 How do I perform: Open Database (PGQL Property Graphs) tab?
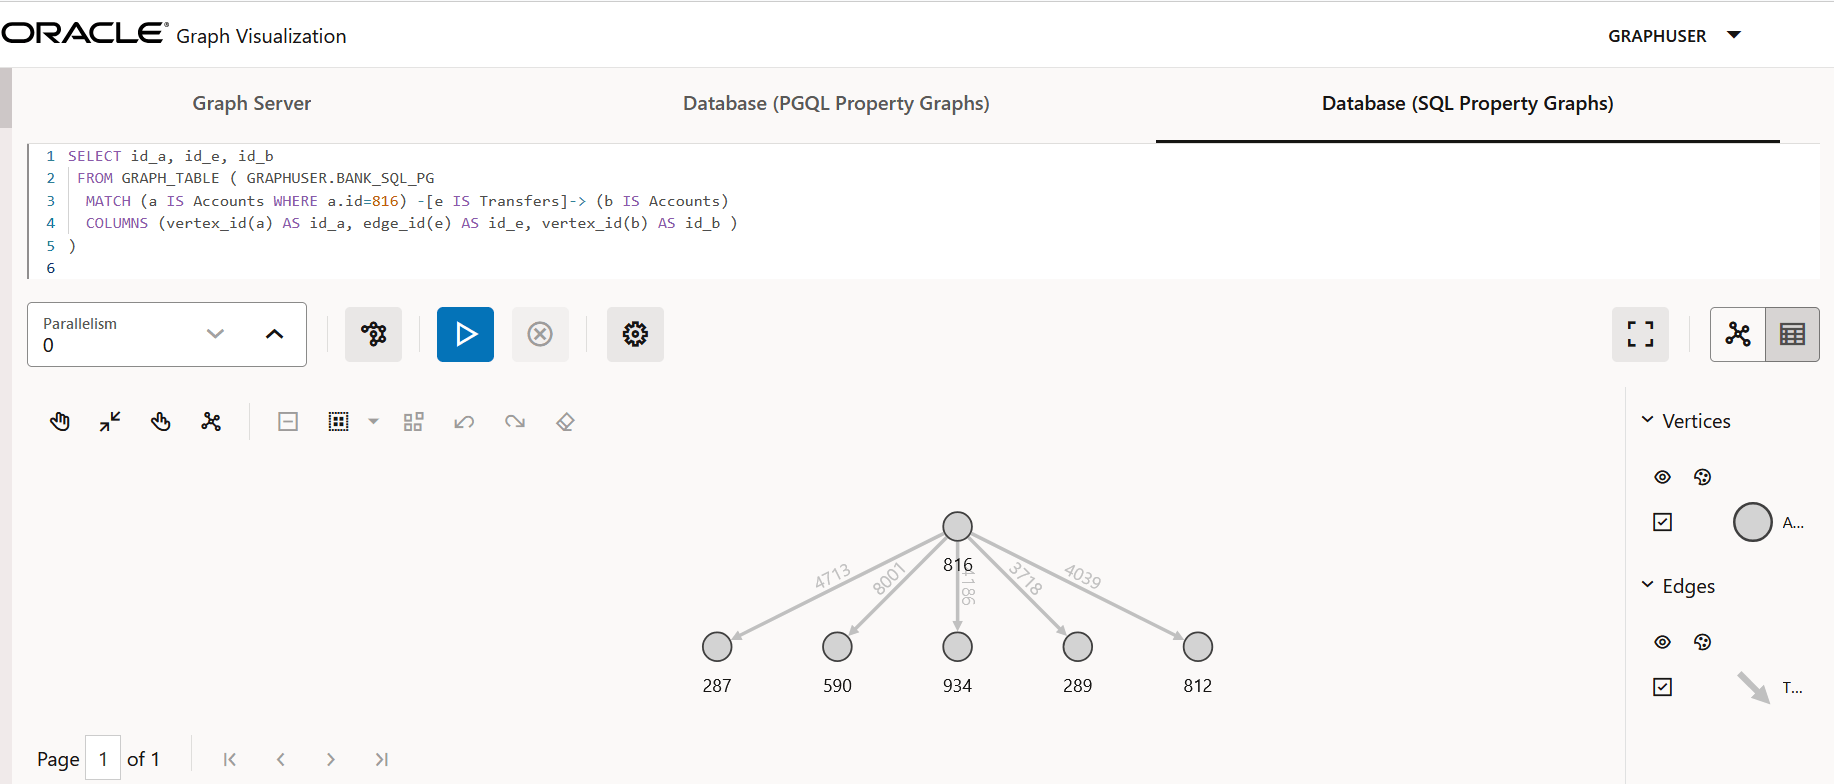(x=836, y=103)
